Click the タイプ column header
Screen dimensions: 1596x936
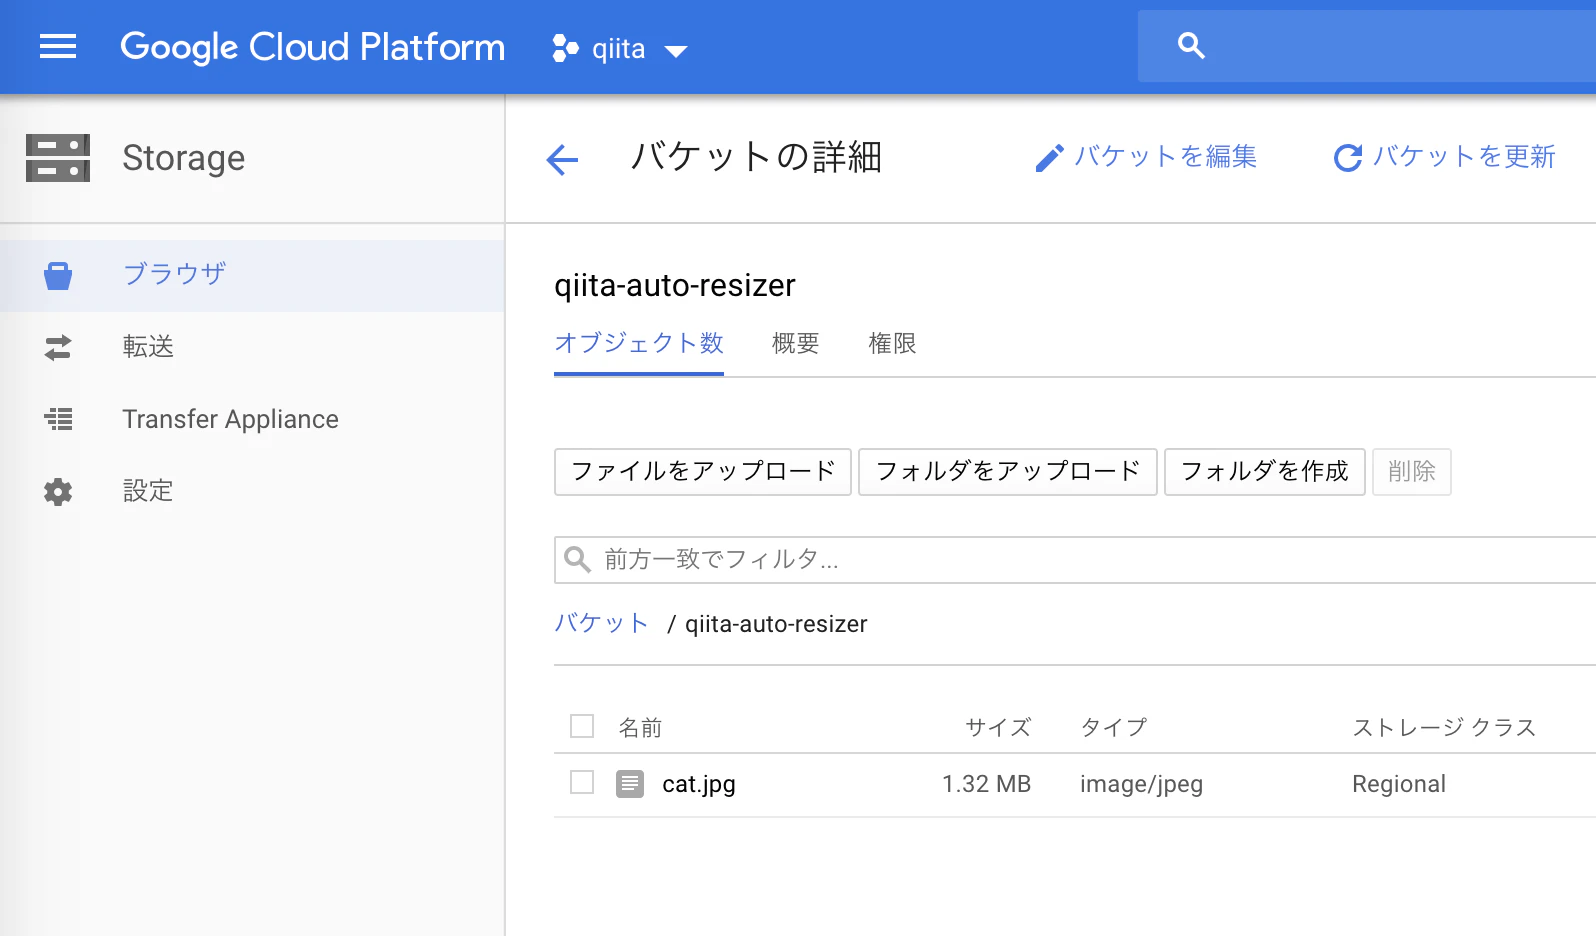click(1114, 728)
